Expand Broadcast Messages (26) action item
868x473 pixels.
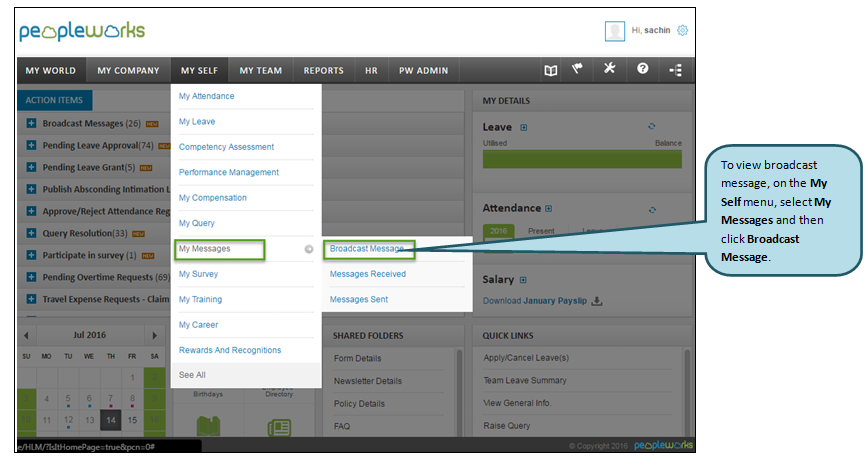coord(32,123)
